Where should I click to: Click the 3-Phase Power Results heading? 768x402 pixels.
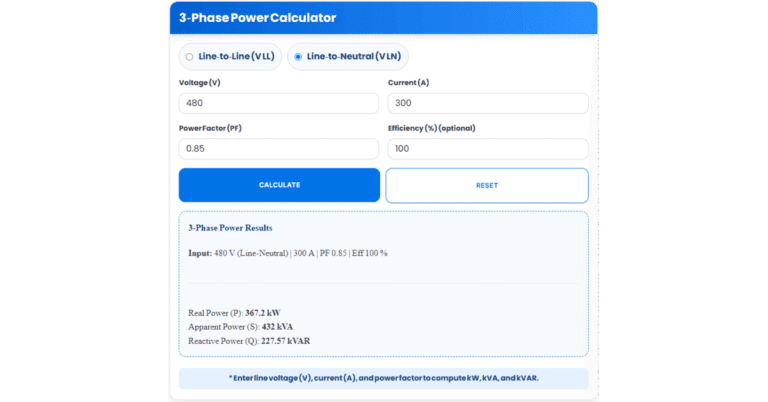pyautogui.click(x=230, y=228)
